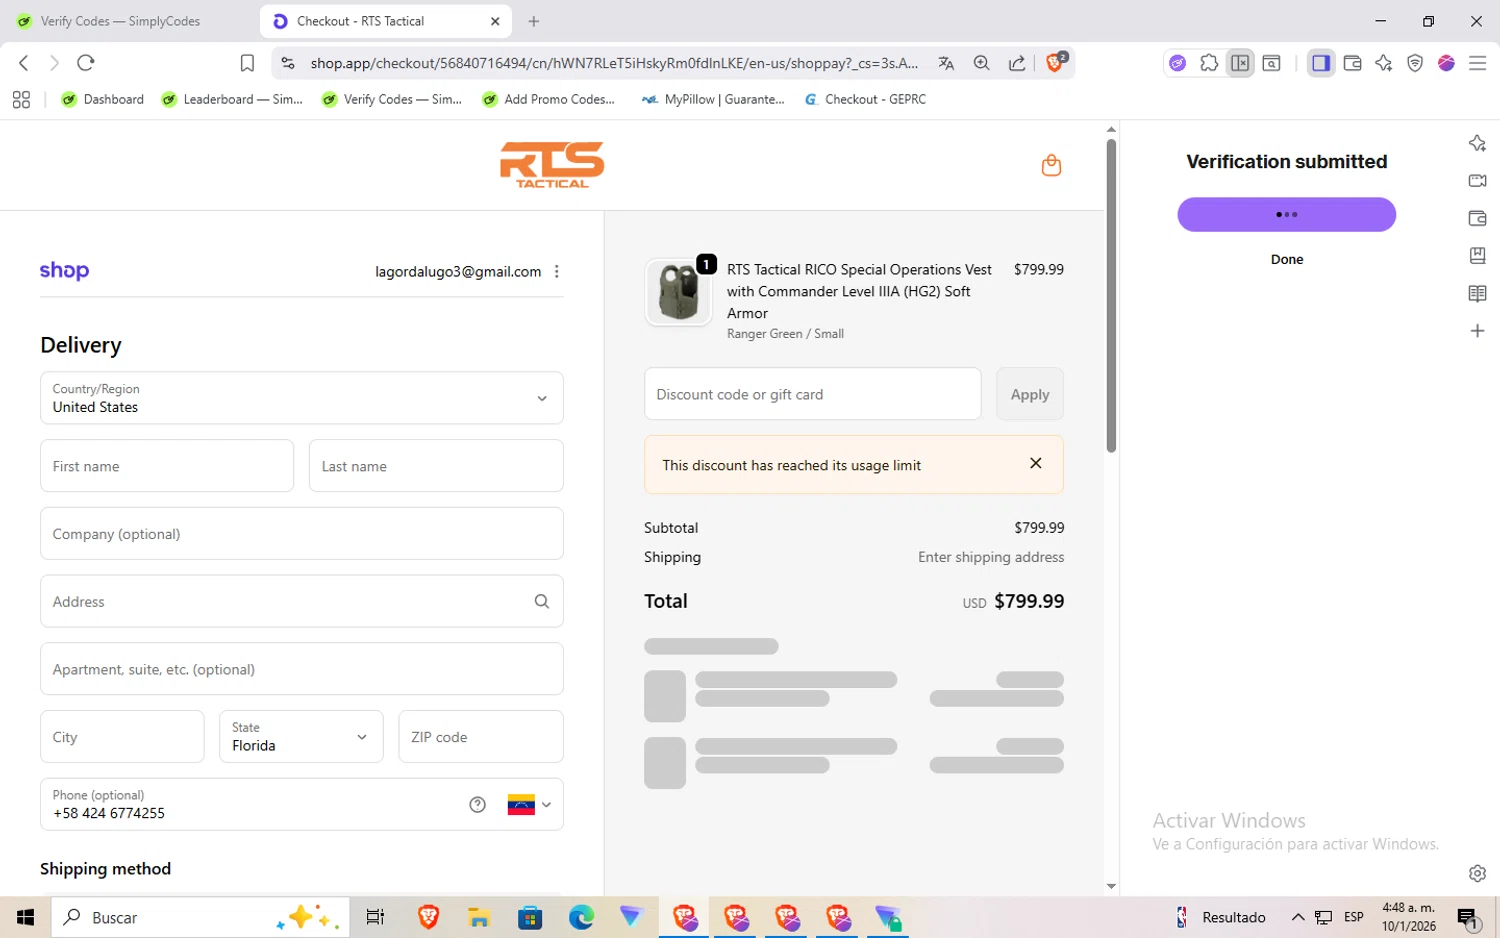Click the Brave Shields lion icon
Viewport: 1500px width, 938px height.
[x=1055, y=62]
